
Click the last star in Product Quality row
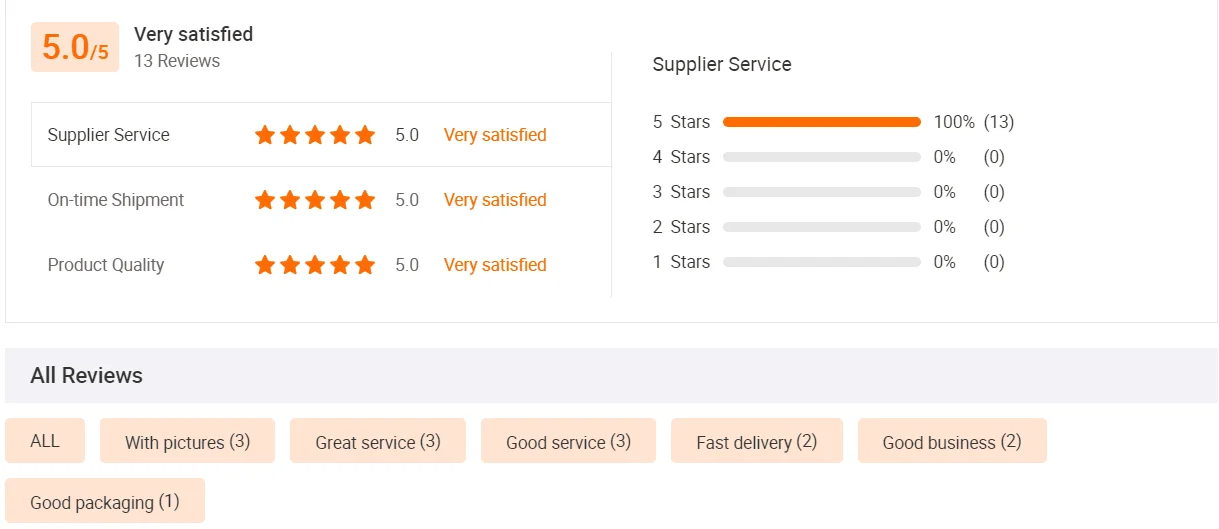coord(365,265)
